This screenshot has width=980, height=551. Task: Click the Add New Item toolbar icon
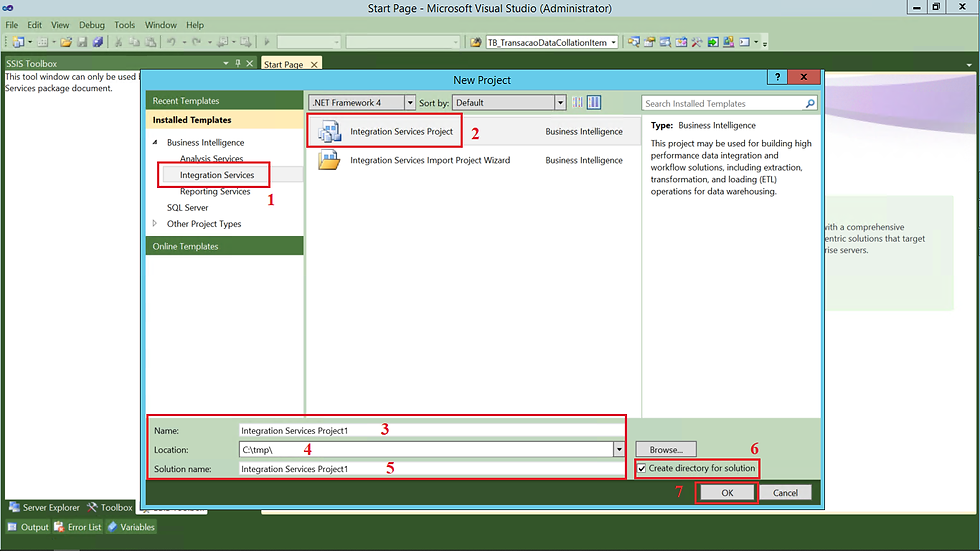click(42, 42)
